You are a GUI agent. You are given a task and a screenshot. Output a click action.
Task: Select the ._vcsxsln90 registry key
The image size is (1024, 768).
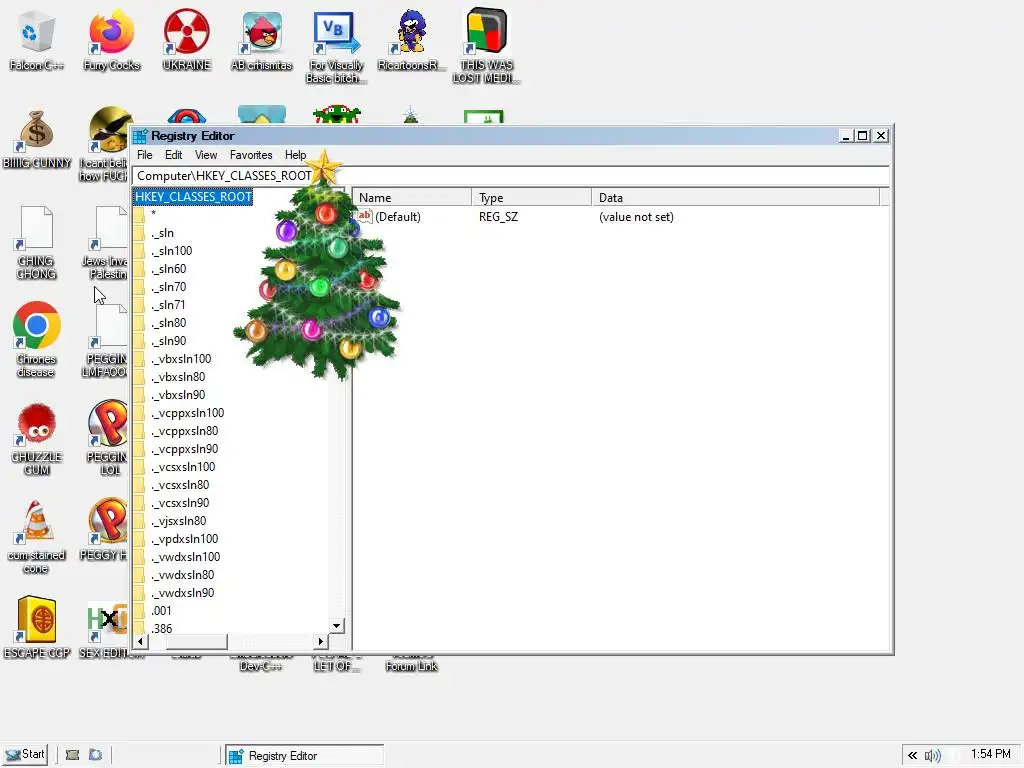180,503
